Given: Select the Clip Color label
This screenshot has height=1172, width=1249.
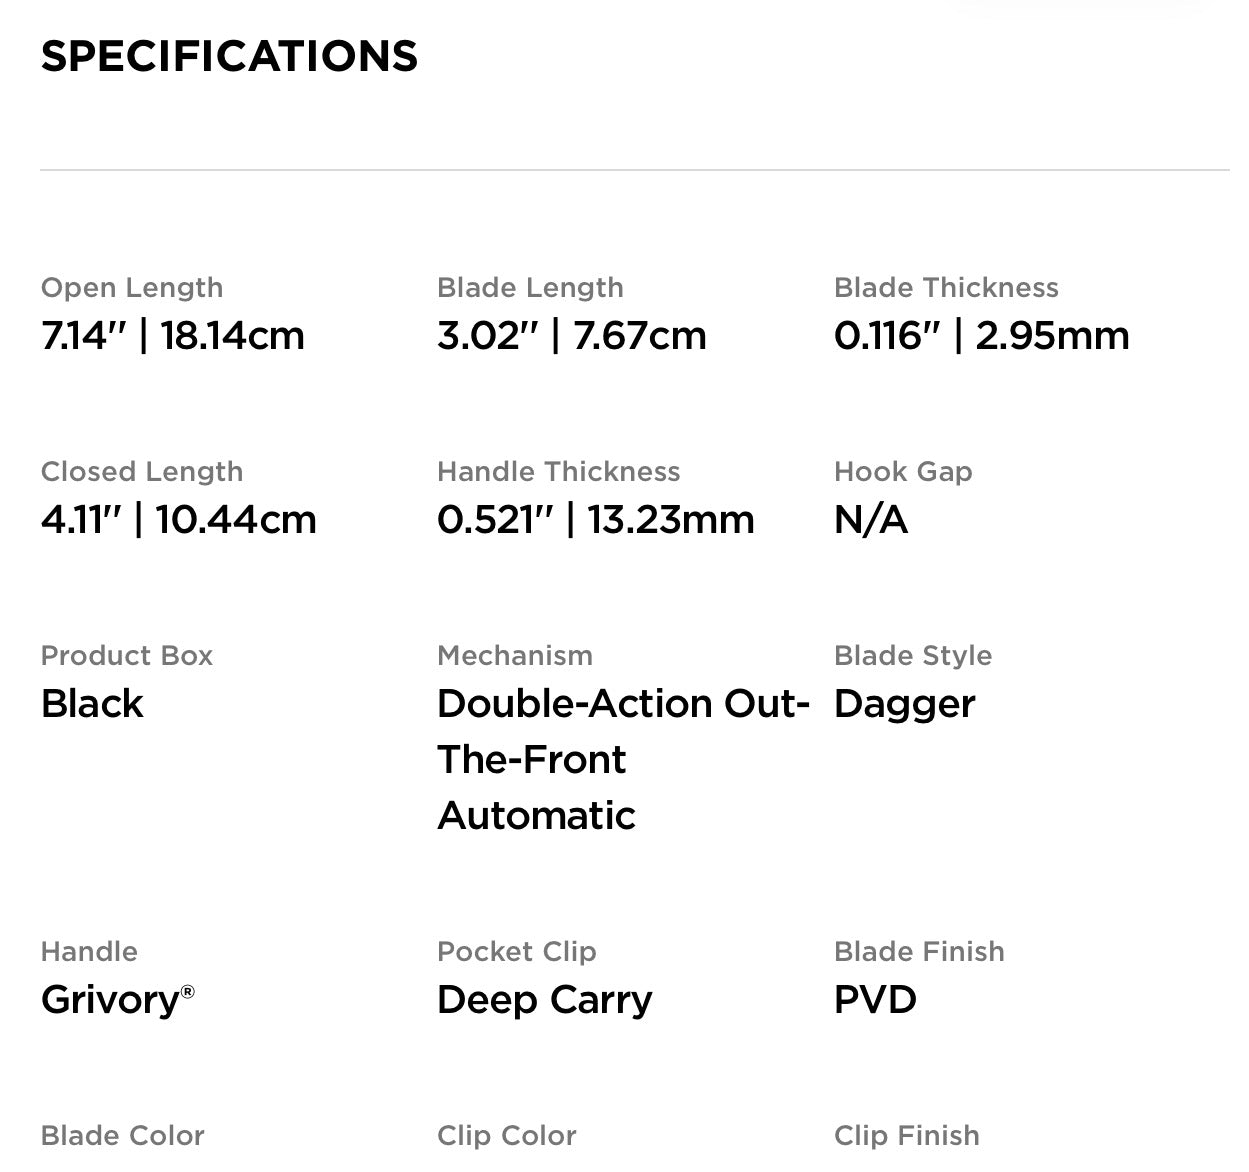Looking at the screenshot, I should 506,1136.
